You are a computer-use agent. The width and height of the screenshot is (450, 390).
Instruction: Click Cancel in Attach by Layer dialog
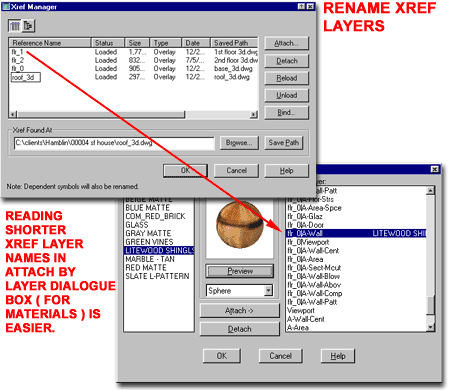(x=280, y=356)
